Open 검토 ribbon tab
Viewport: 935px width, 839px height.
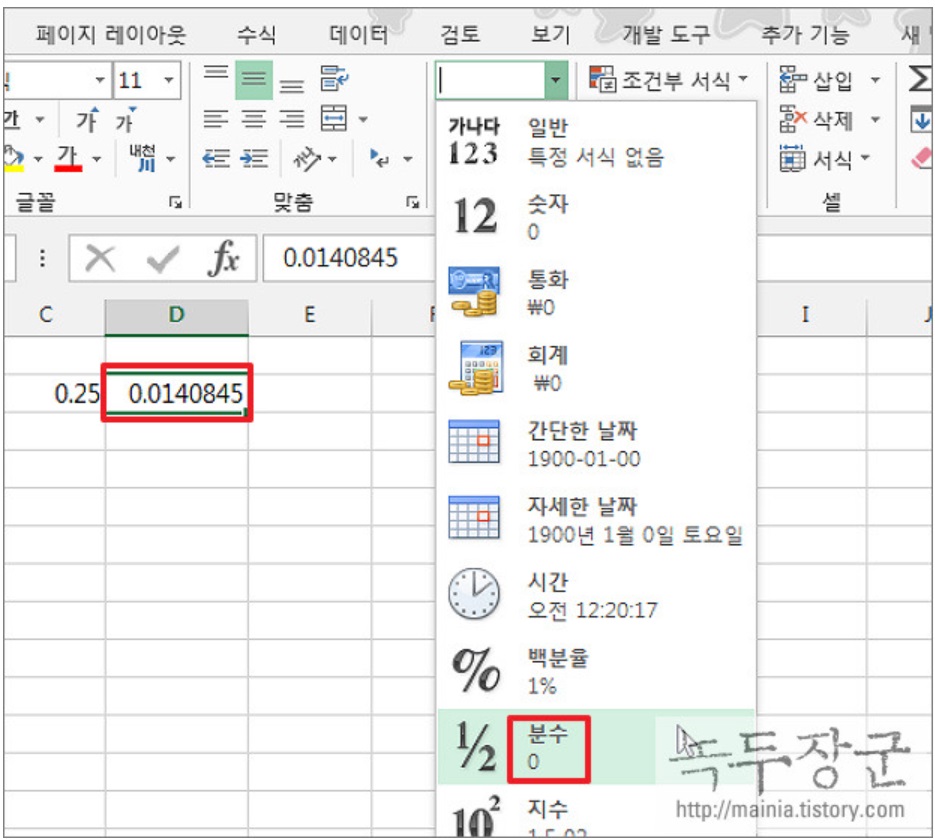[x=460, y=35]
